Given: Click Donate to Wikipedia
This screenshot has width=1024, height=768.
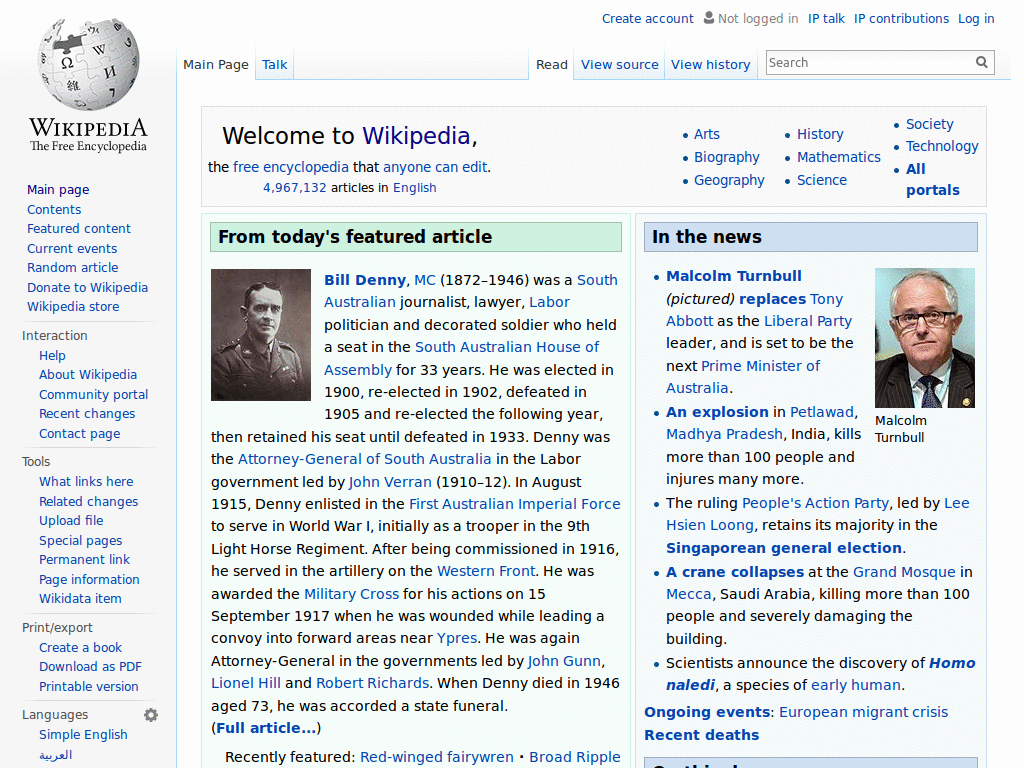Looking at the screenshot, I should coord(88,287).
